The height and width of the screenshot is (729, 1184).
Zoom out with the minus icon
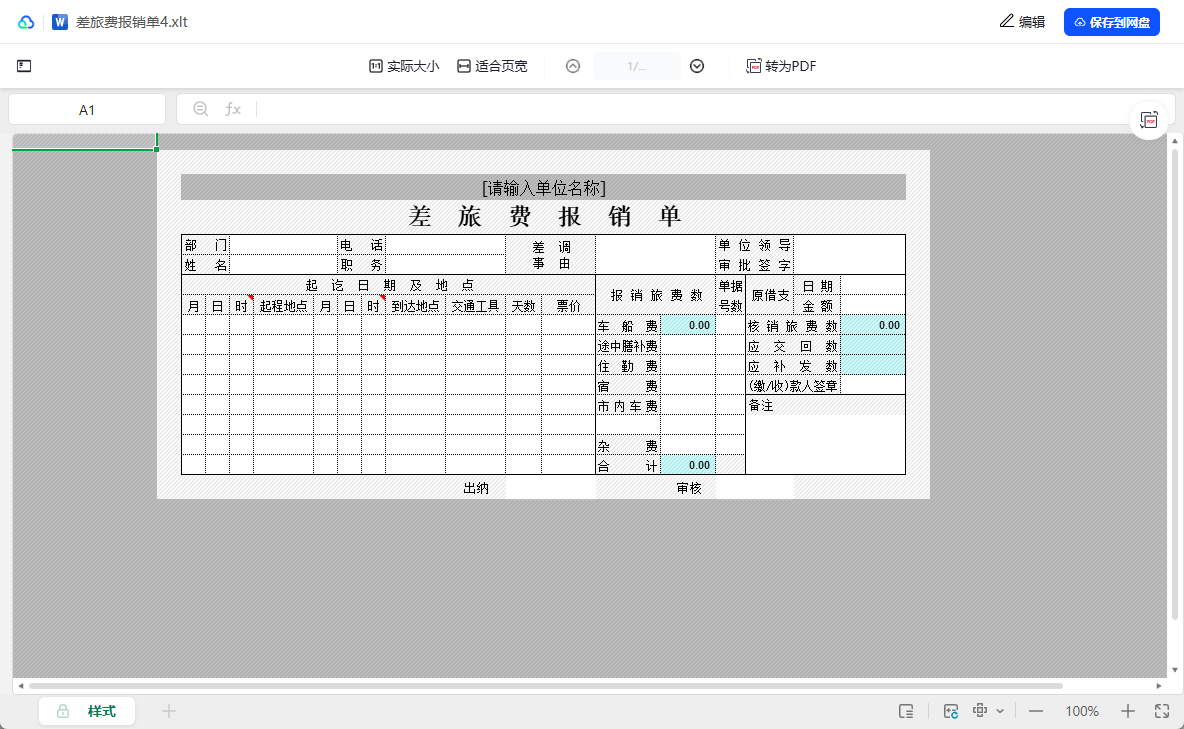1036,711
